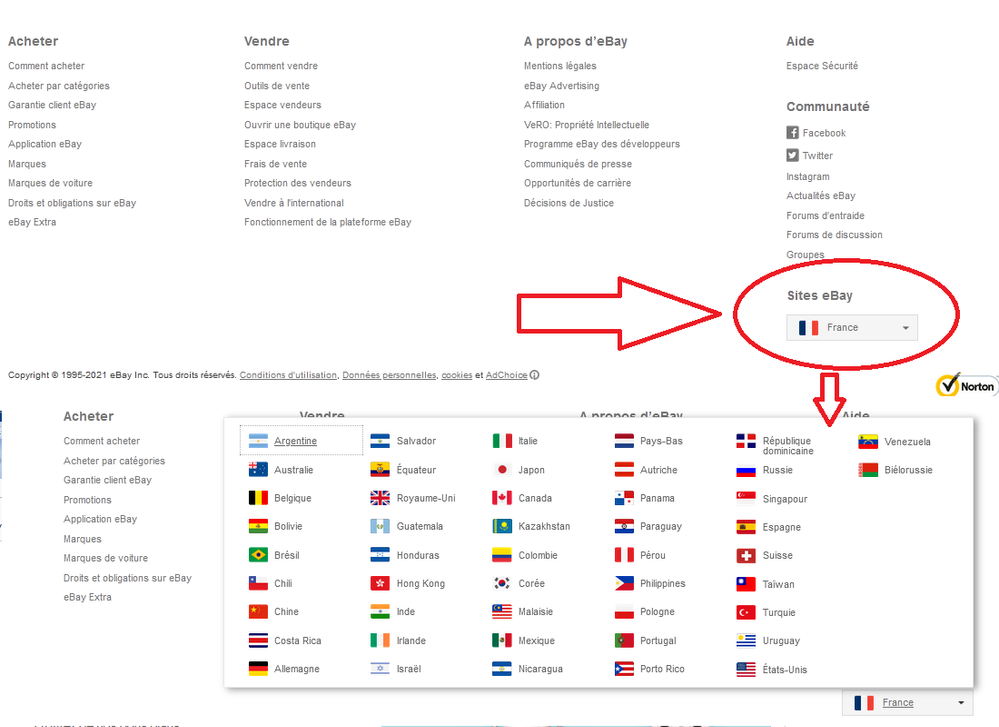Open Ouvrir une boutique eBay link
Screen dimensions: 999x727
[300, 125]
